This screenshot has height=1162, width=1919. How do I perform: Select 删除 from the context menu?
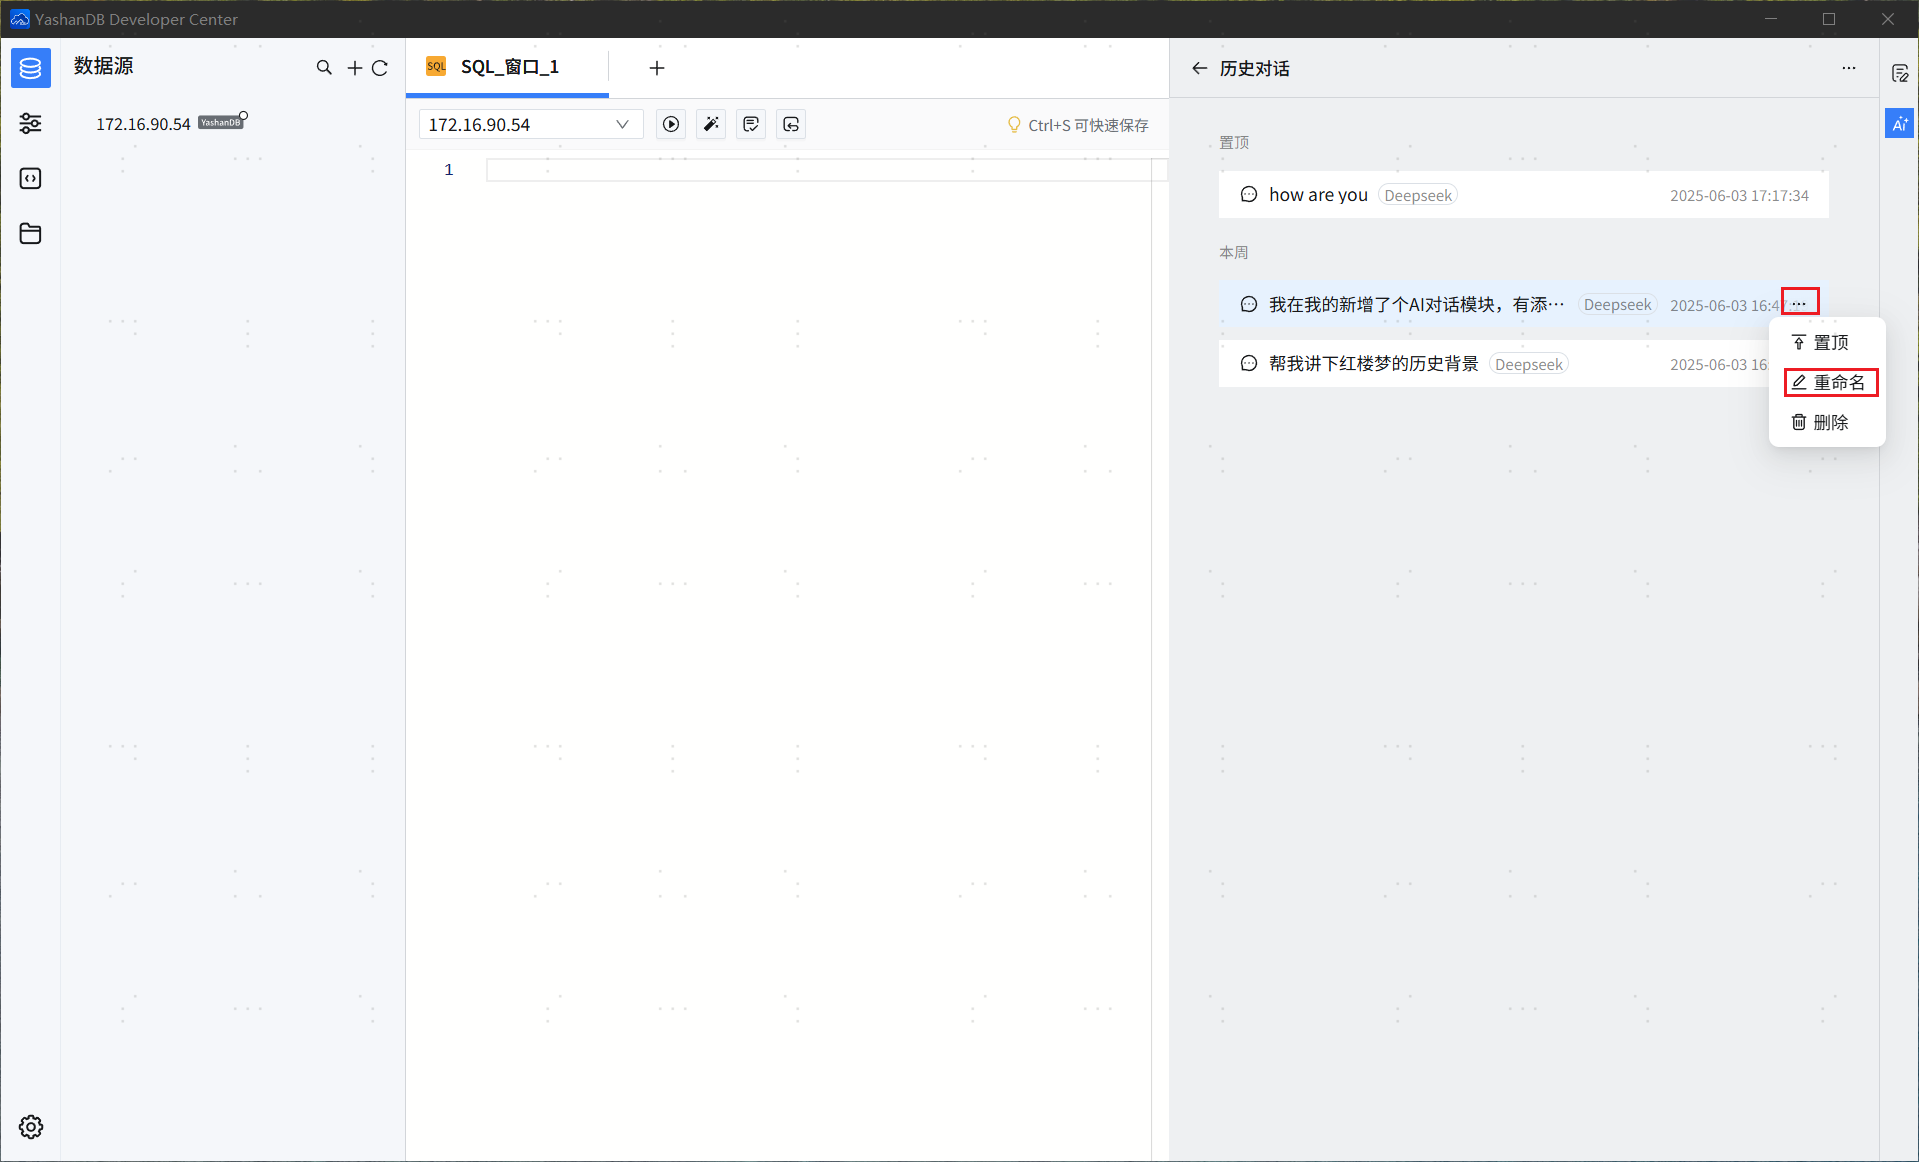pyautogui.click(x=1821, y=423)
